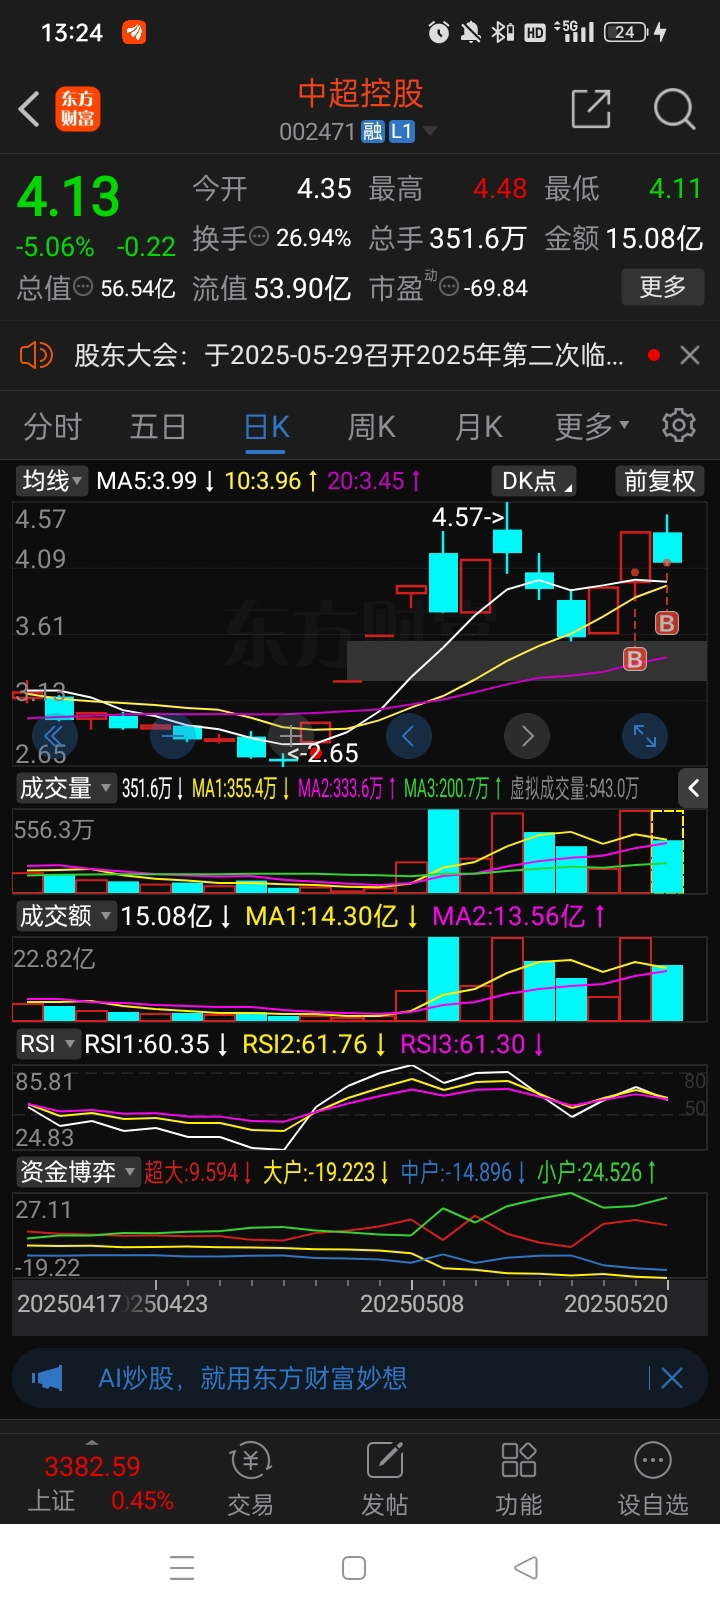The image size is (720, 1612).
Task: Open the 成交量 indicator dropdown
Action: coord(66,788)
